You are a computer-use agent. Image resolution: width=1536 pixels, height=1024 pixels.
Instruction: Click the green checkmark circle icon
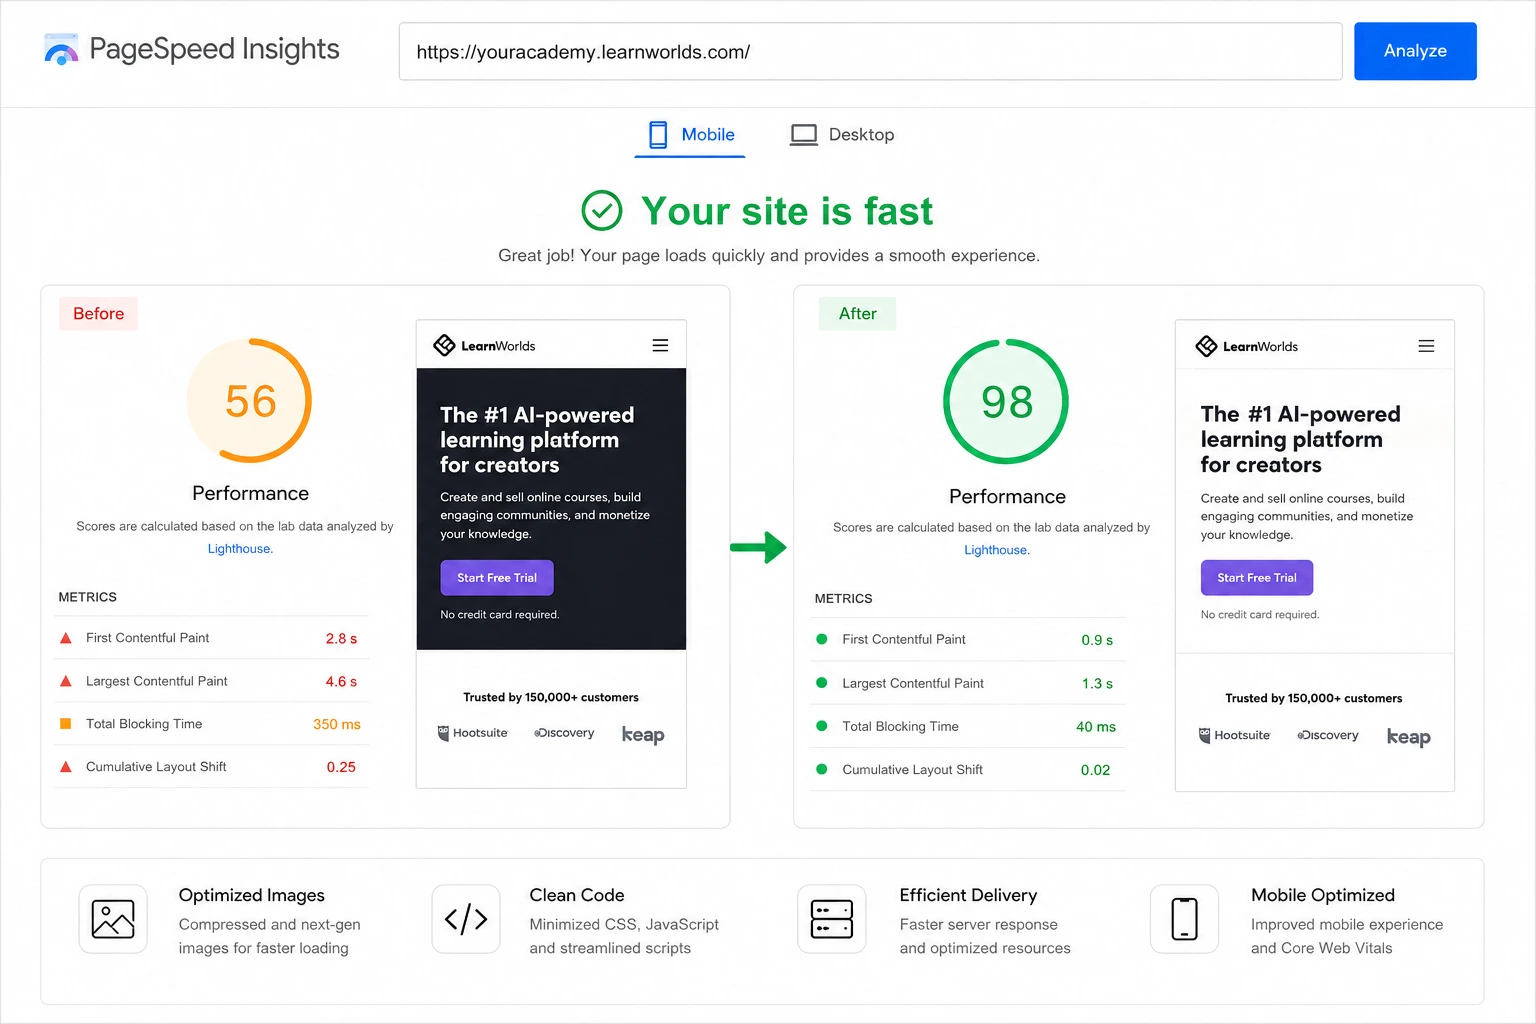pos(602,211)
